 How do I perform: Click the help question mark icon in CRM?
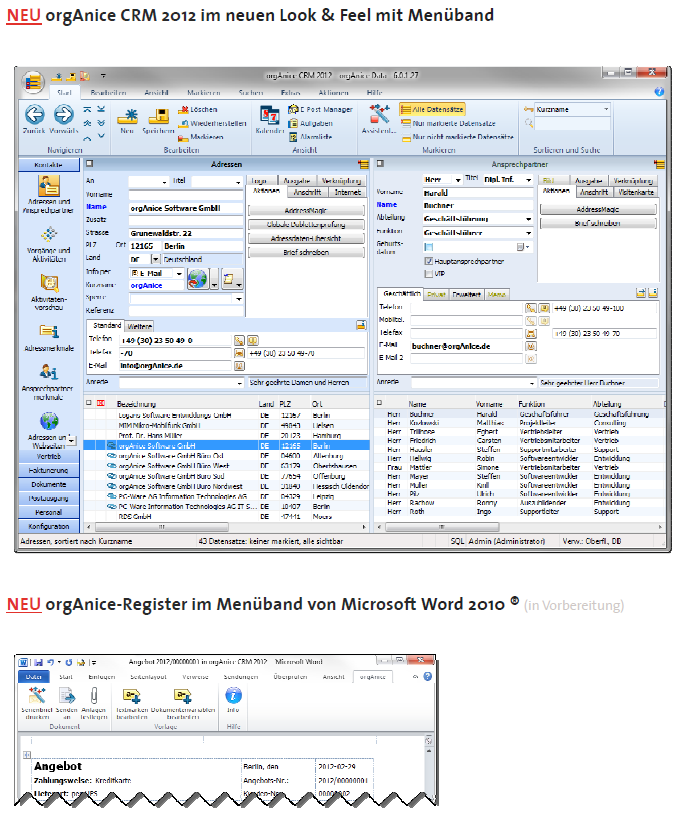pyautogui.click(x=659, y=92)
